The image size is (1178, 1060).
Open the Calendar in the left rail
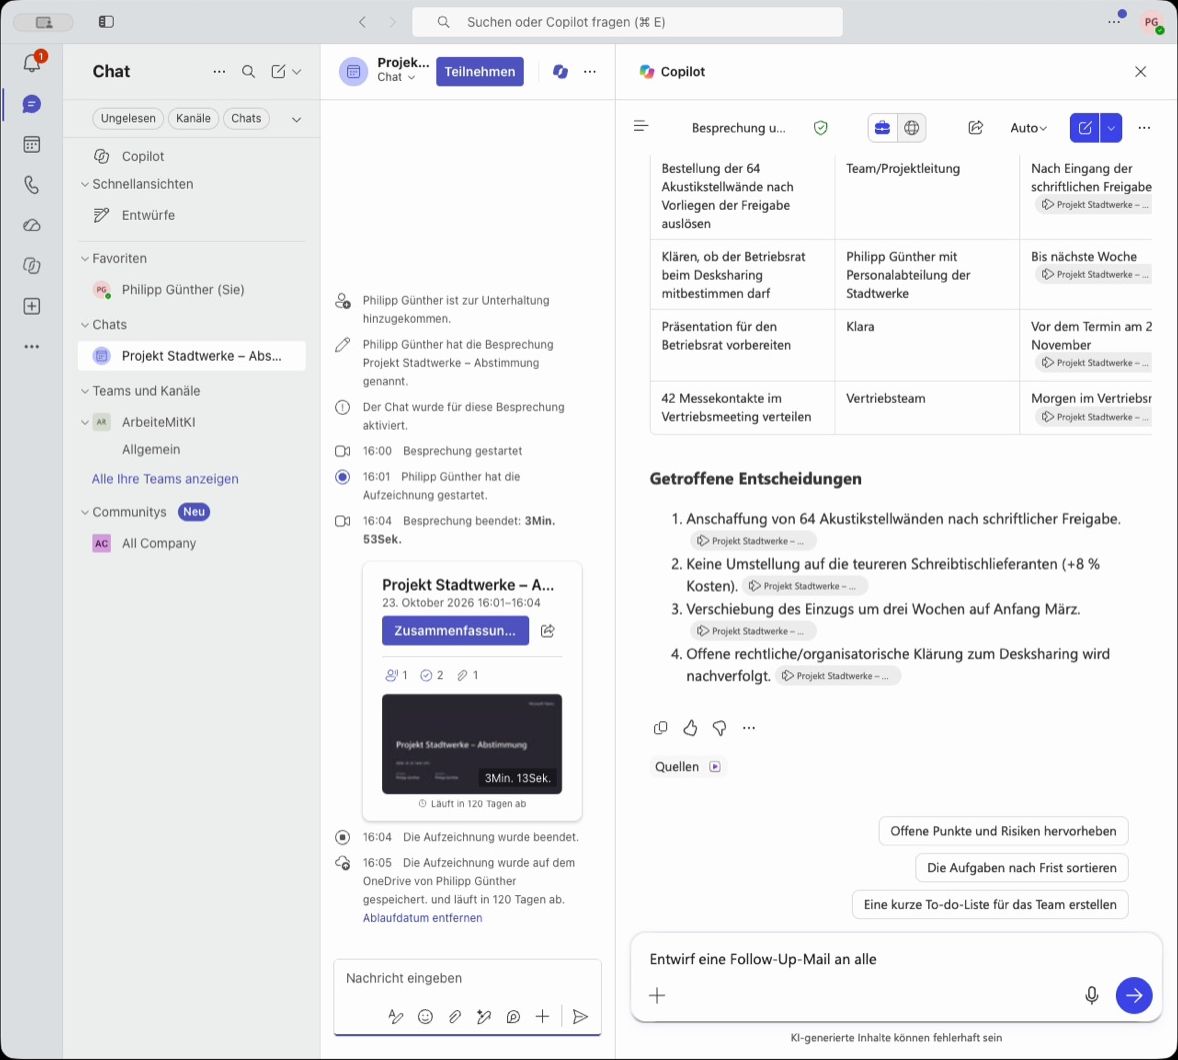point(32,144)
